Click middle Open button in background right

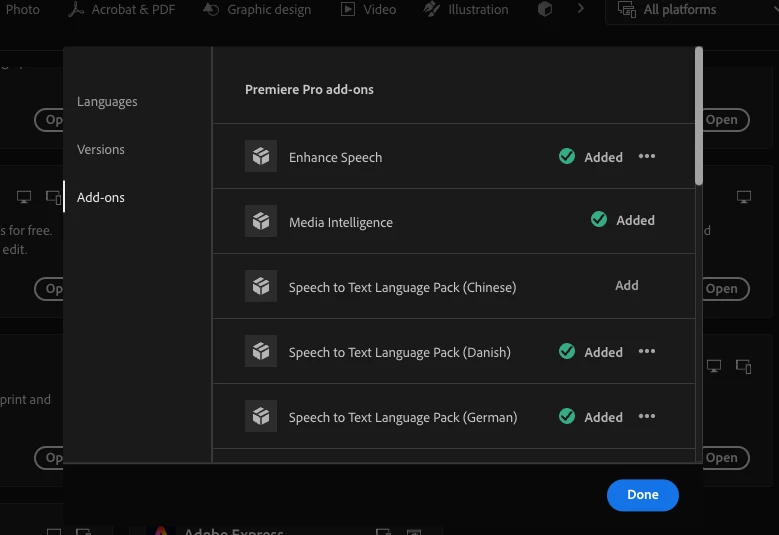click(724, 289)
